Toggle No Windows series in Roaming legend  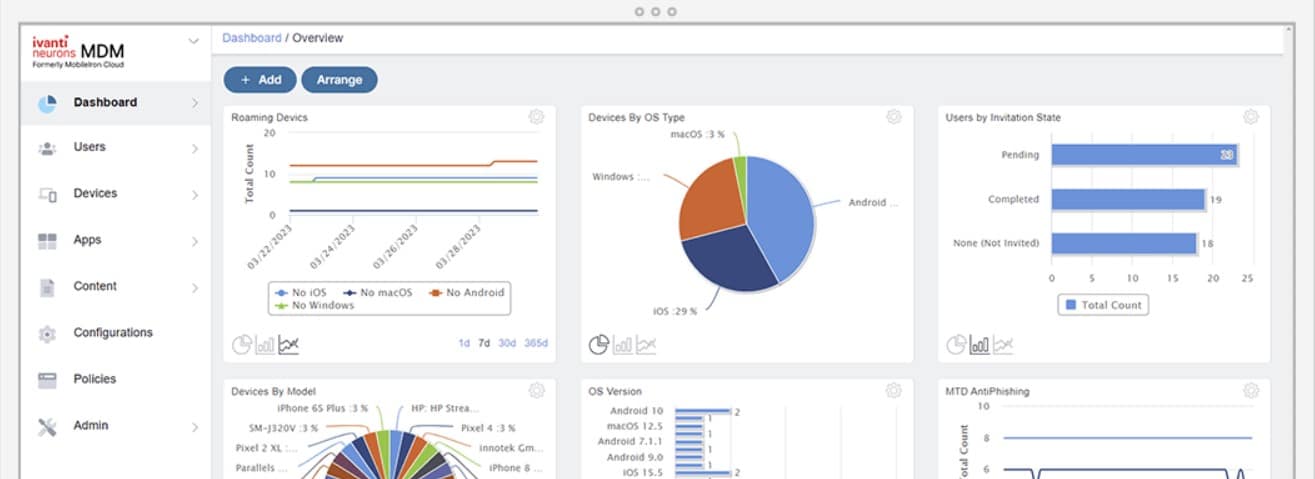pyautogui.click(x=313, y=305)
